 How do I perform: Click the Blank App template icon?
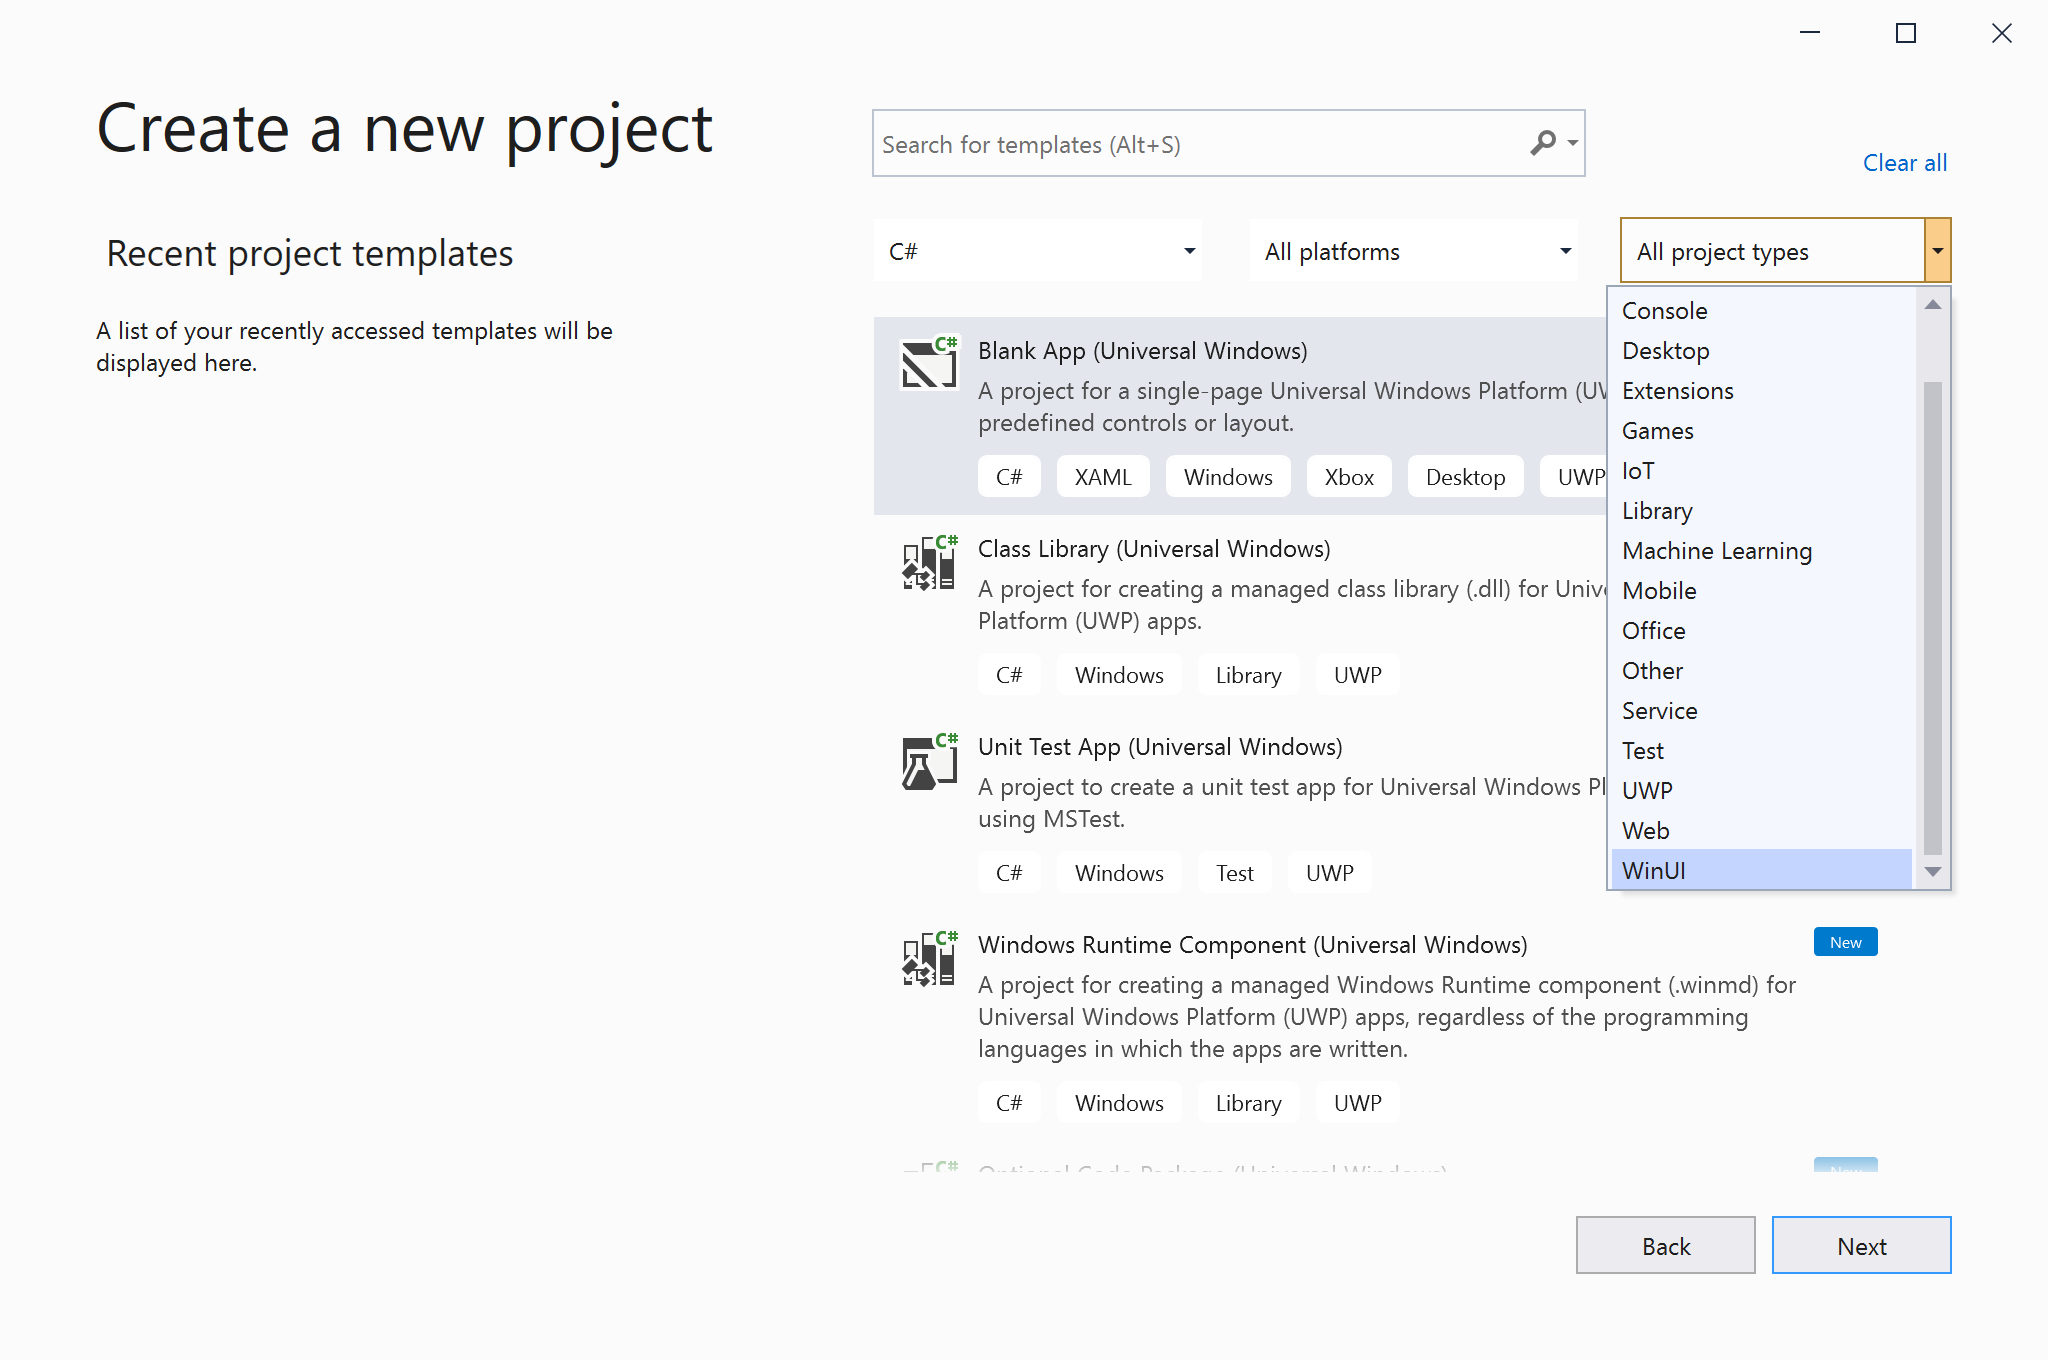pos(929,362)
